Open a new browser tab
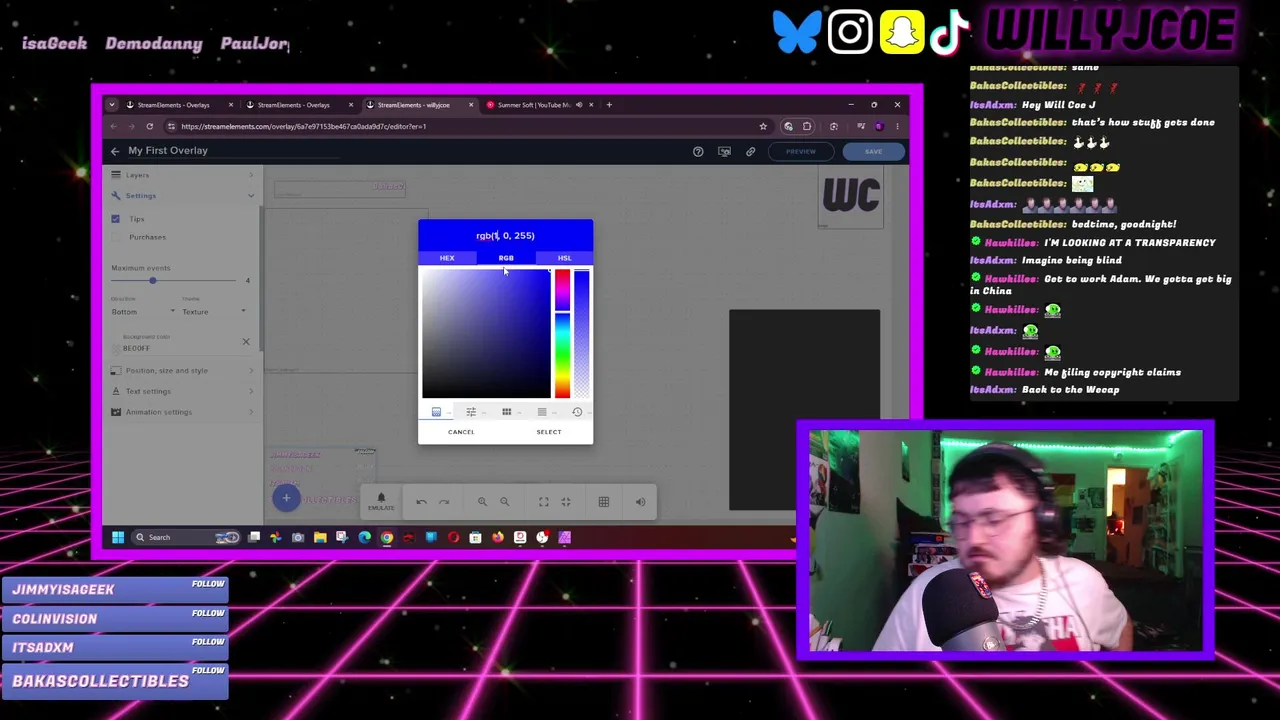1280x720 pixels. coord(609,105)
